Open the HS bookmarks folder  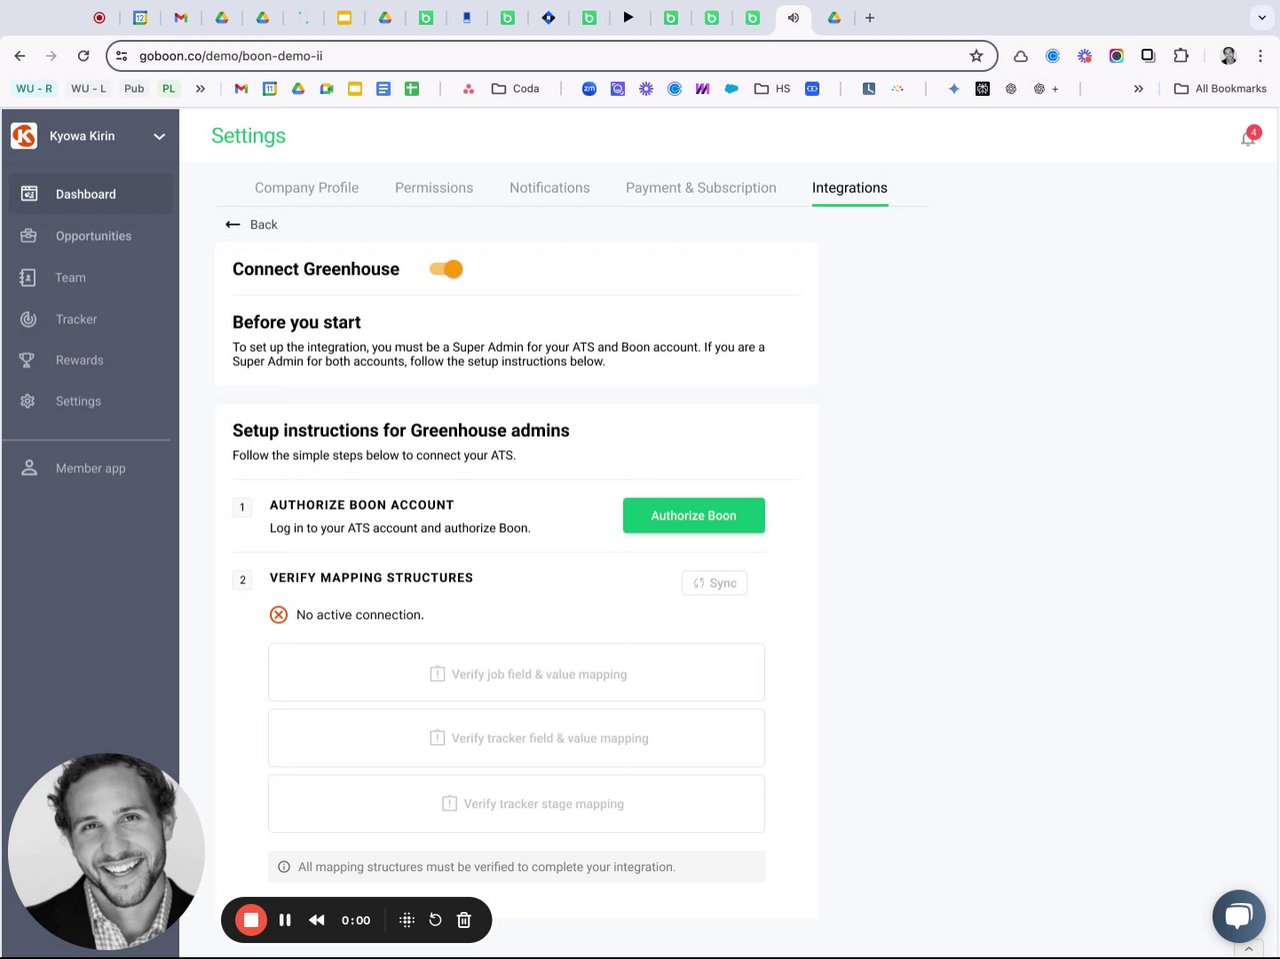(772, 88)
